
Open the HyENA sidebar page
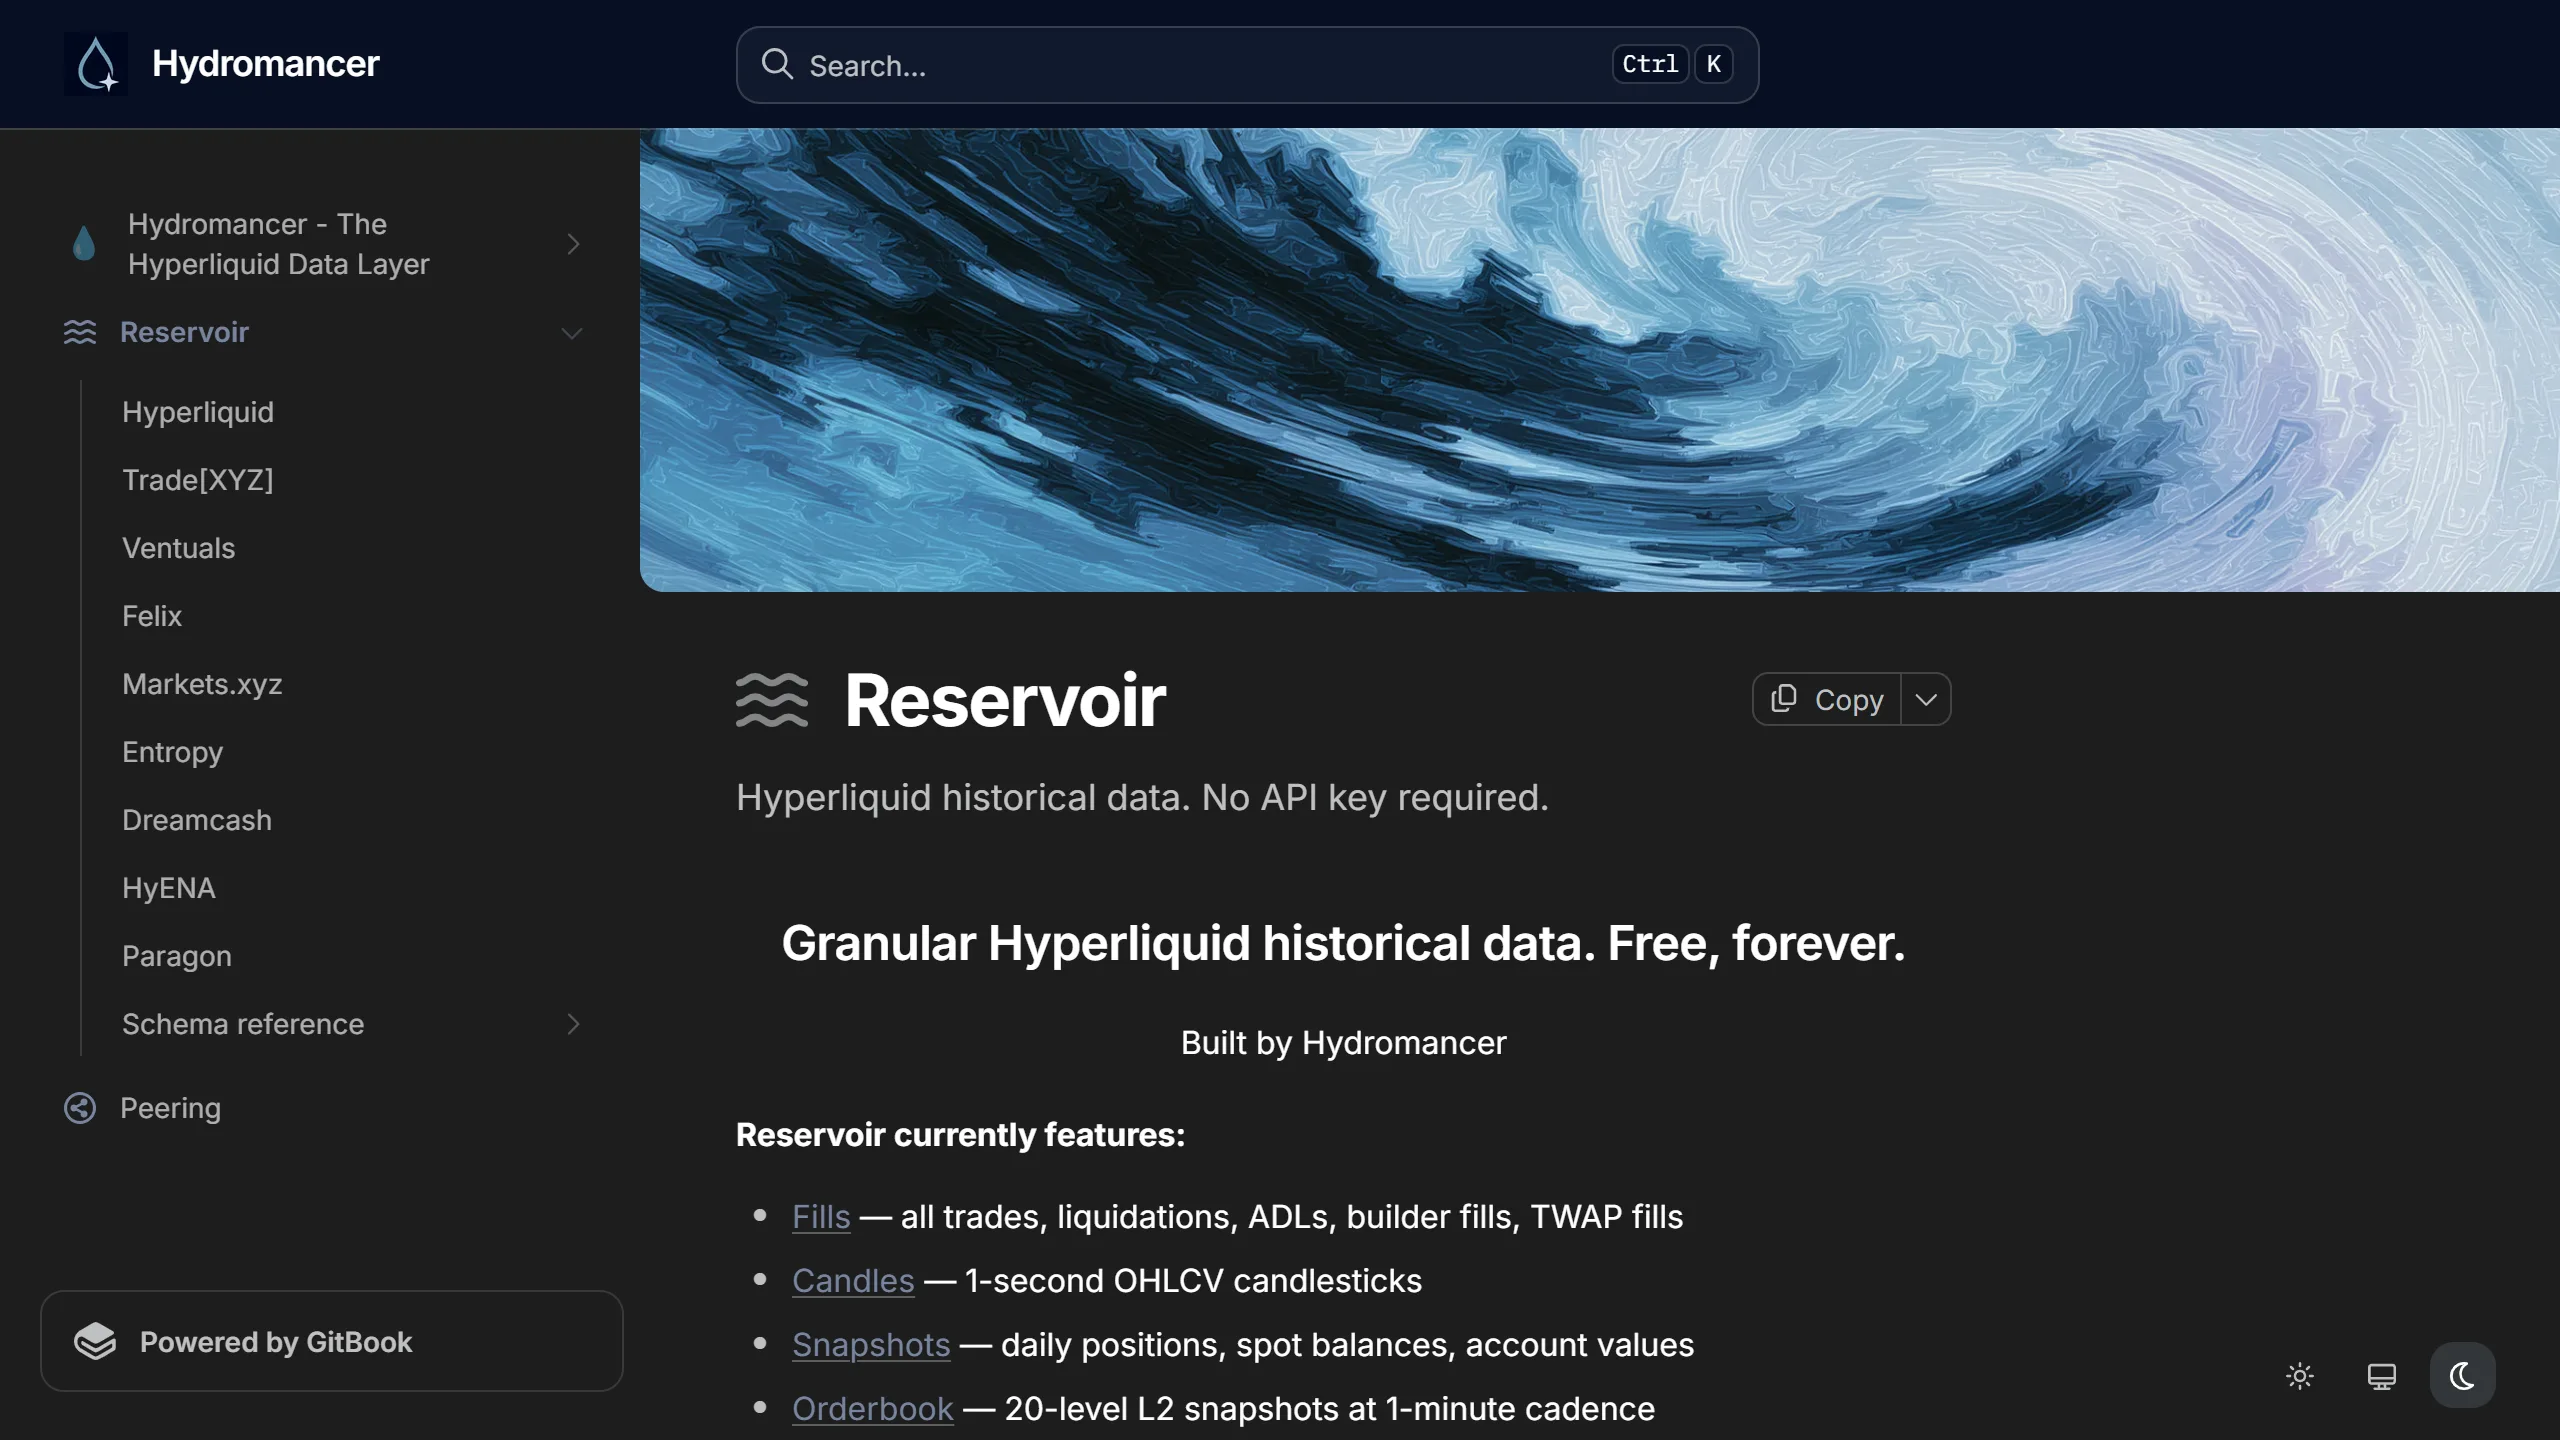pos(169,888)
